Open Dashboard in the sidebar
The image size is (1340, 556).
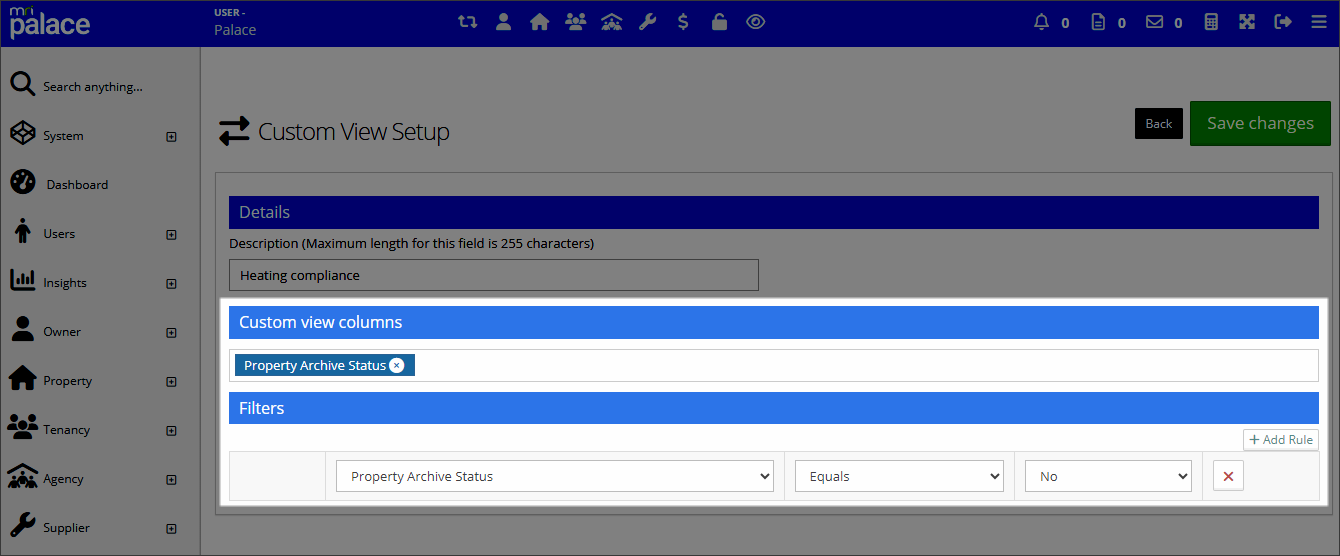[x=77, y=185]
